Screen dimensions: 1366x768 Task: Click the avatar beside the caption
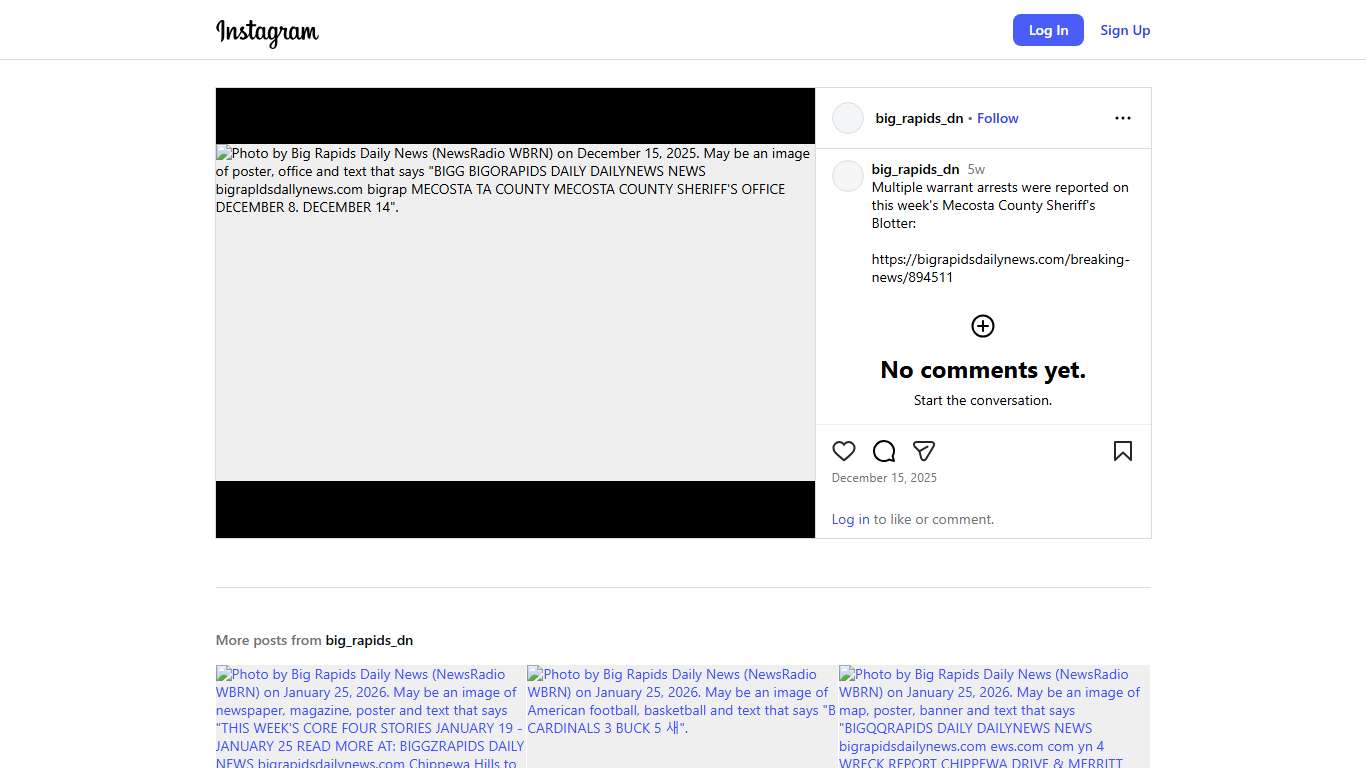(848, 176)
